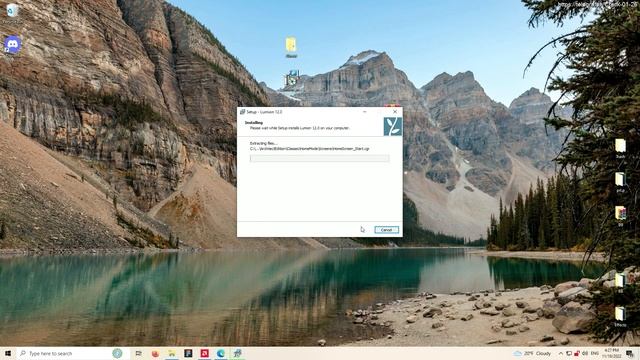Image resolution: width=640 pixels, height=360 pixels.
Task: Open the notification center icon
Action: tap(630, 353)
